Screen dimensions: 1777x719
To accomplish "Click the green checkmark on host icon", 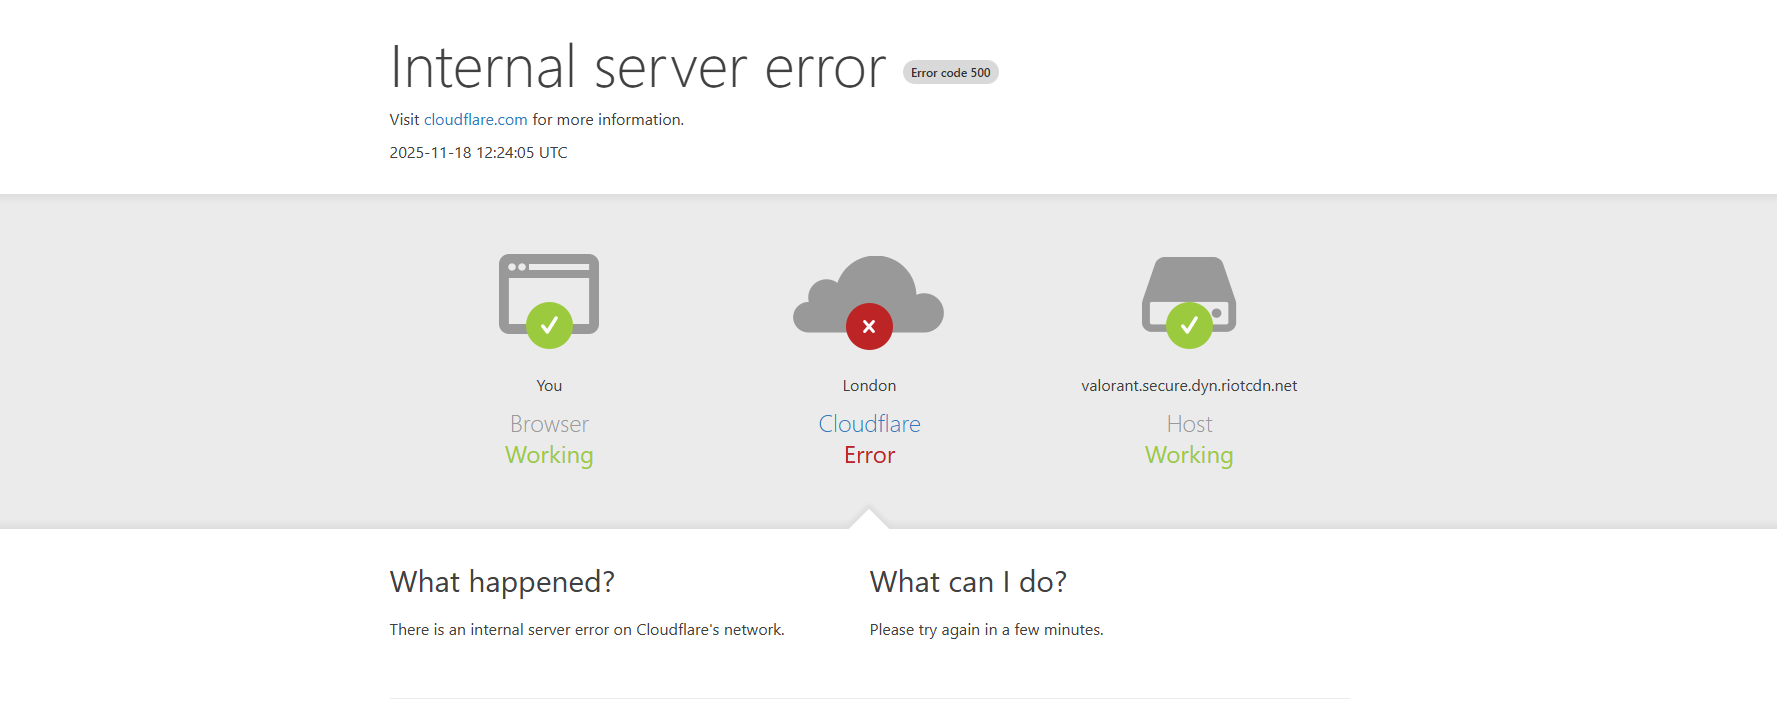I will pos(1189,325).
